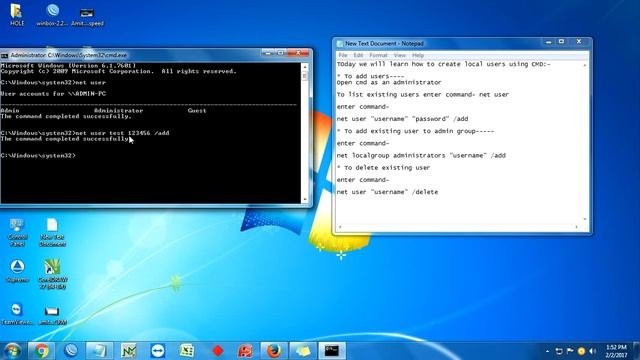Open the cmd window system menu icon
Screen dimensions: 640x360
click(x=4, y=55)
